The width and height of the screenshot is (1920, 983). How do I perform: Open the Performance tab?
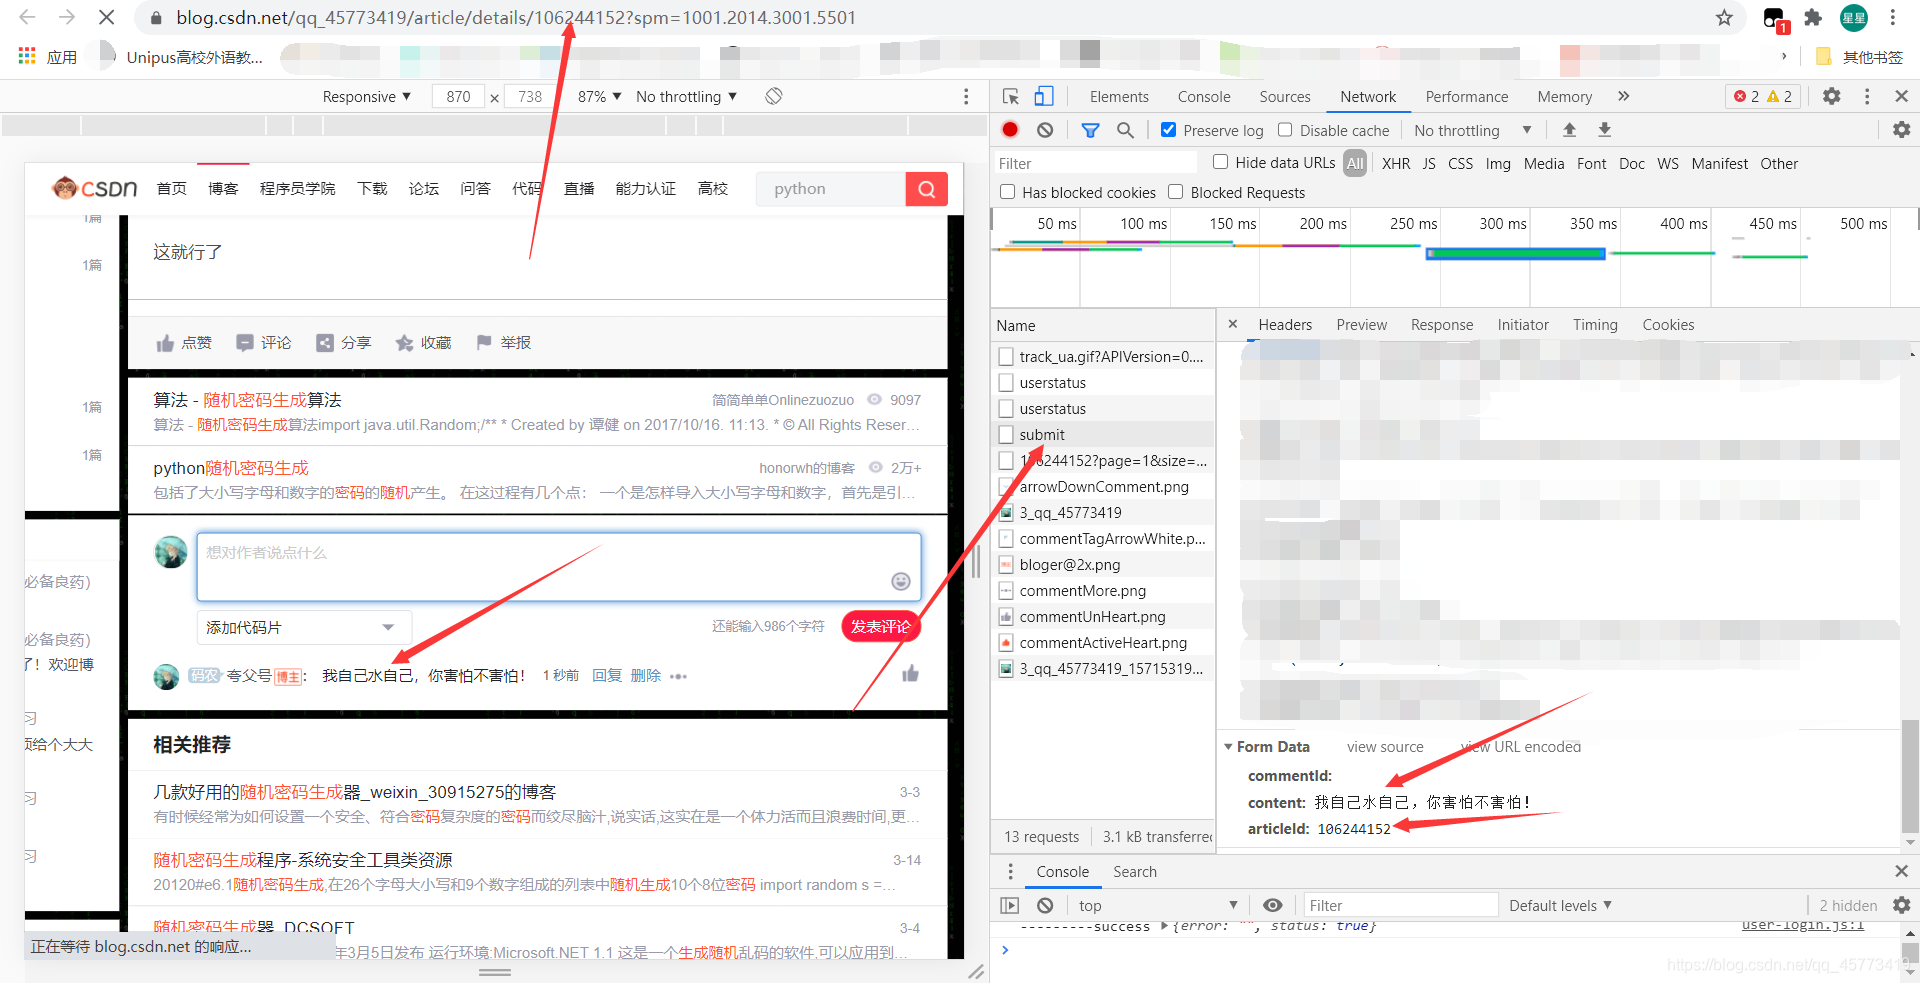[1466, 96]
